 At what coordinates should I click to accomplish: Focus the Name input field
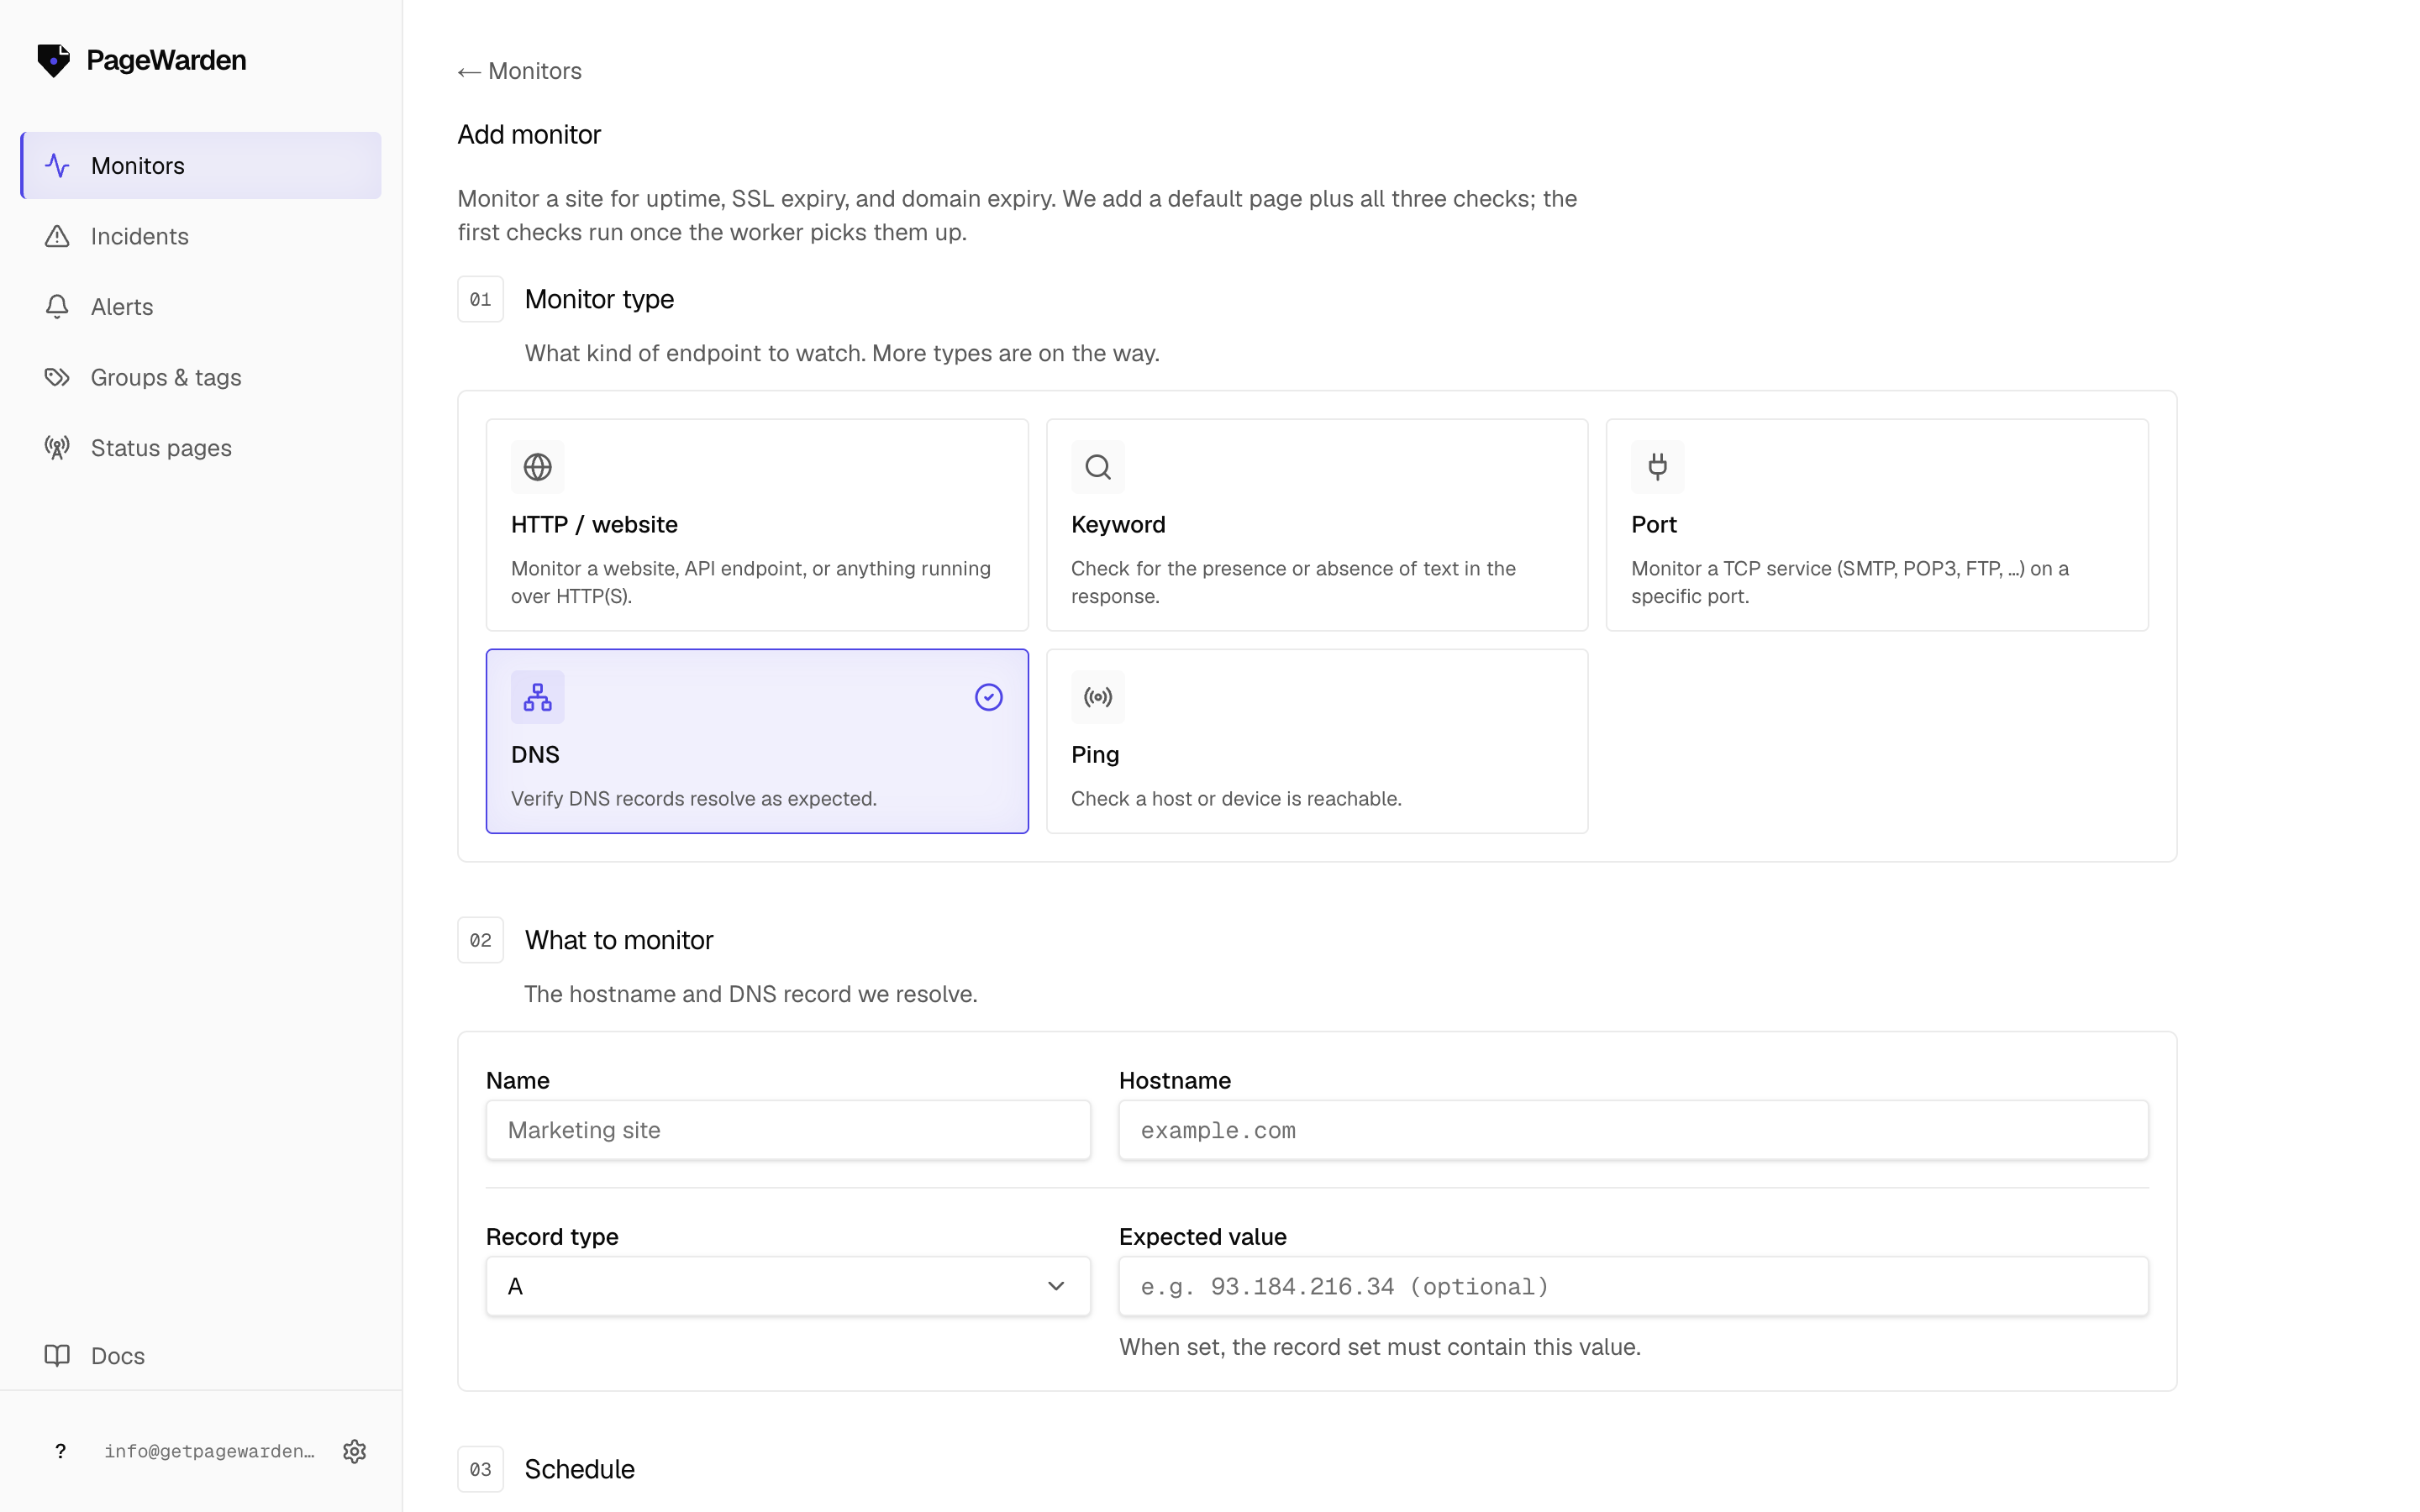coord(788,1130)
